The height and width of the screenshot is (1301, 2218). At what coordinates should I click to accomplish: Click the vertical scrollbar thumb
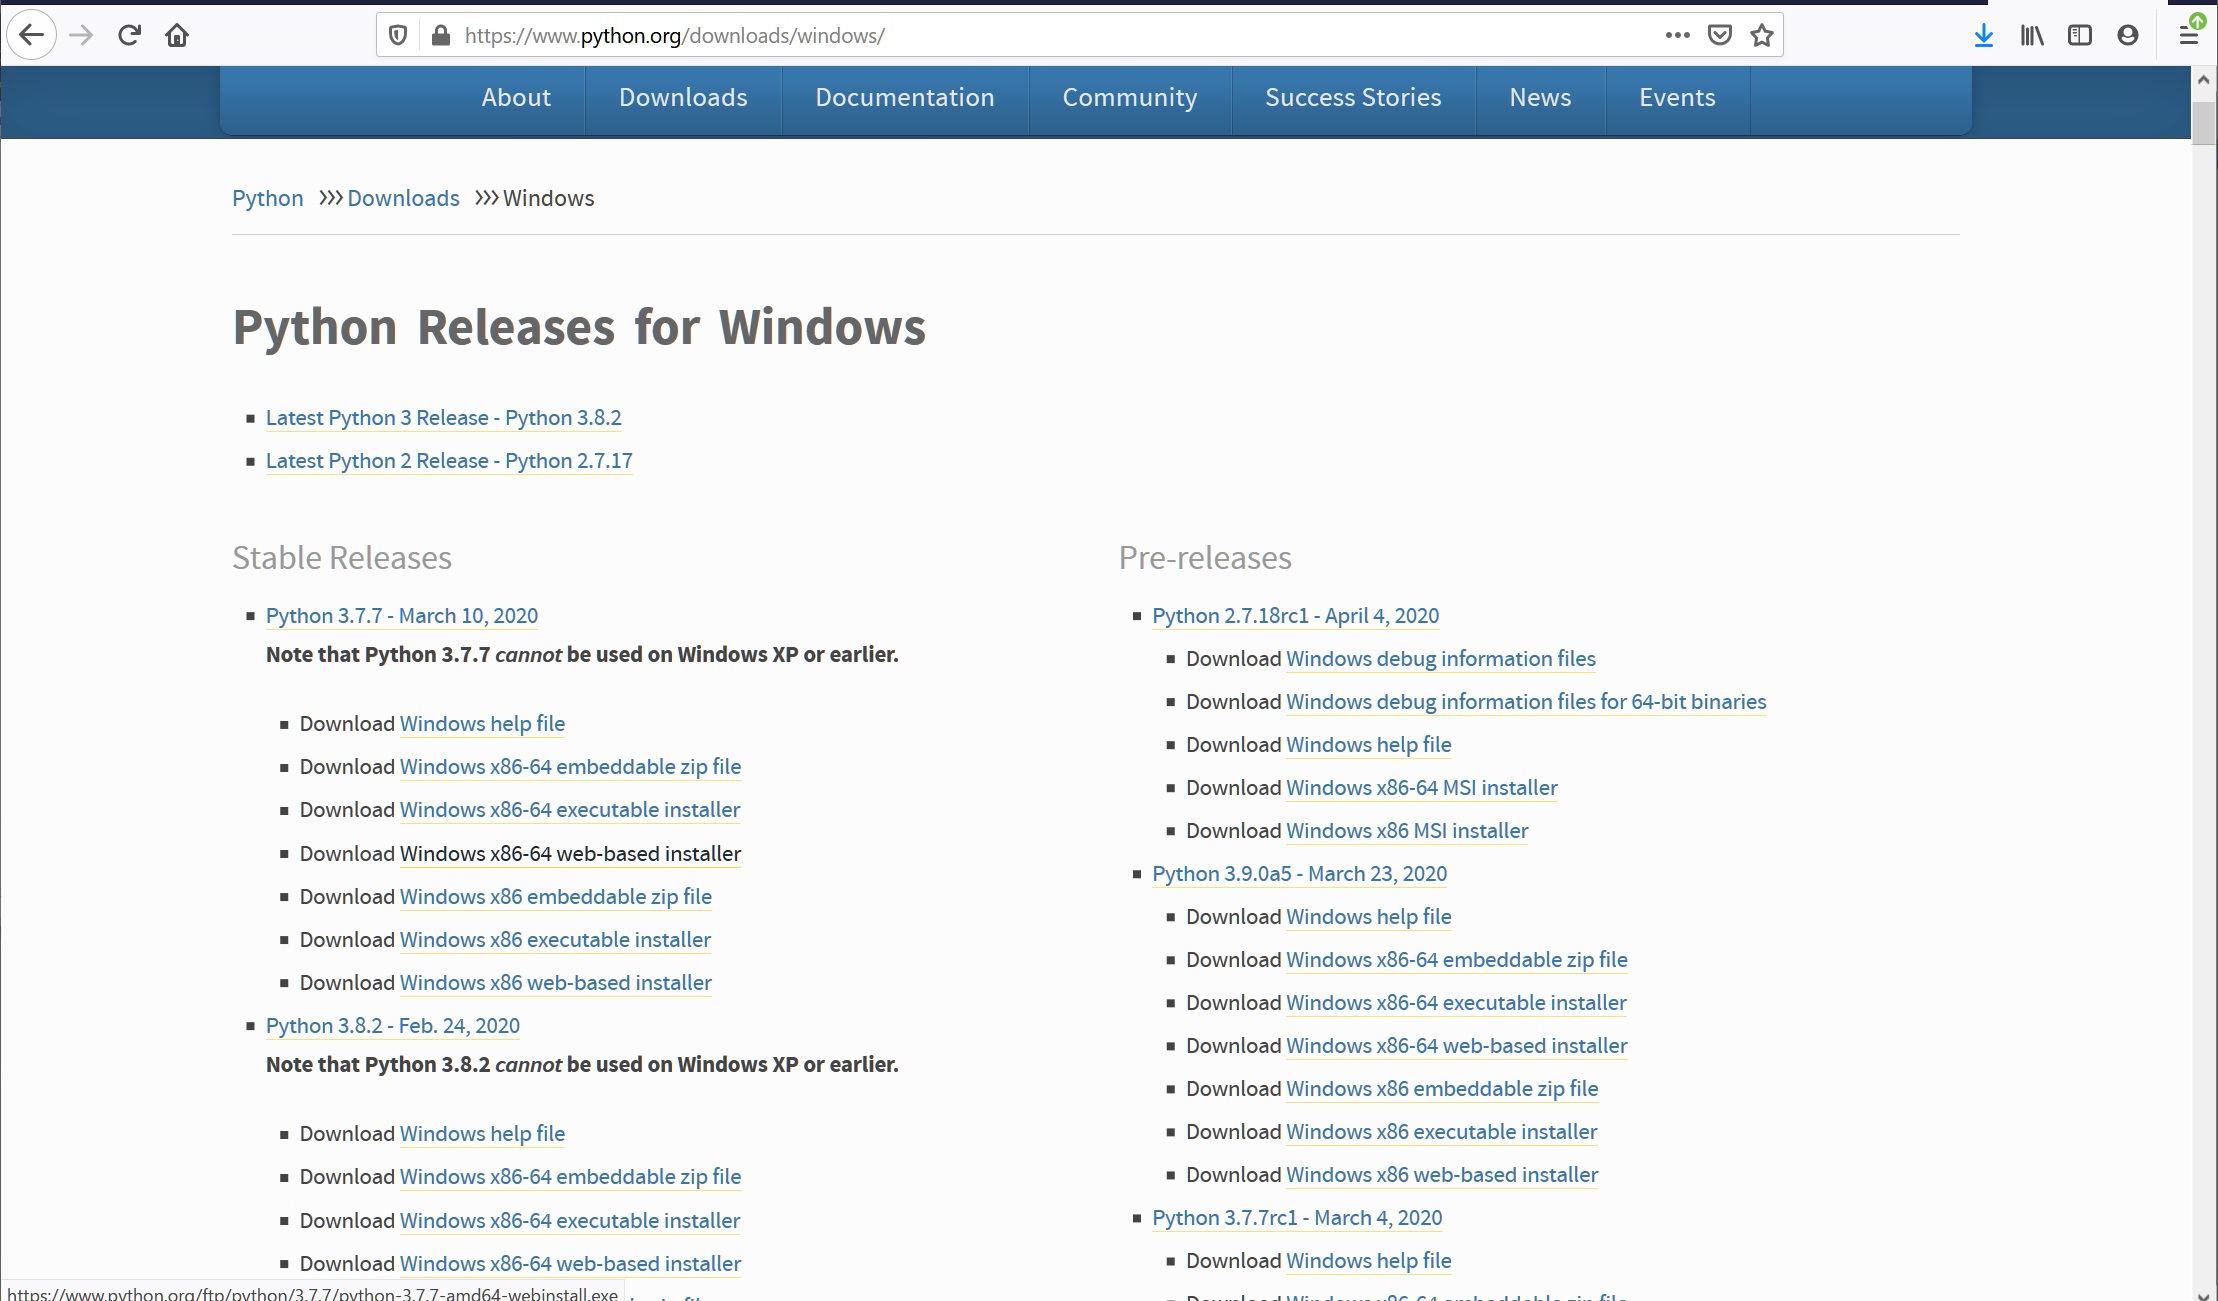(x=2204, y=123)
